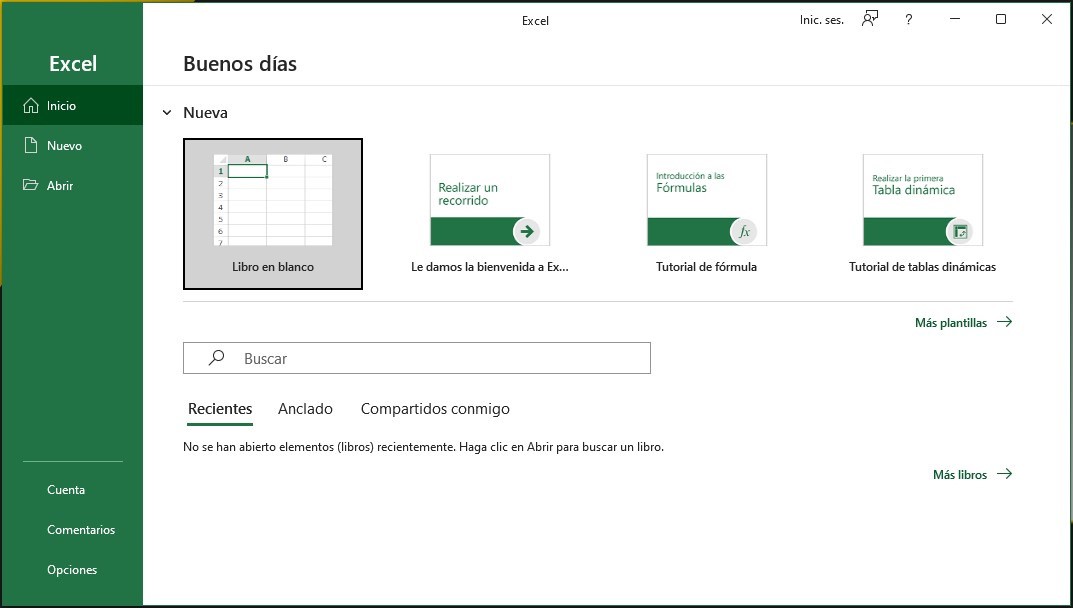Image resolution: width=1073 pixels, height=608 pixels.
Task: Click the green arrow on Realizar un recorrido
Action: [527, 232]
